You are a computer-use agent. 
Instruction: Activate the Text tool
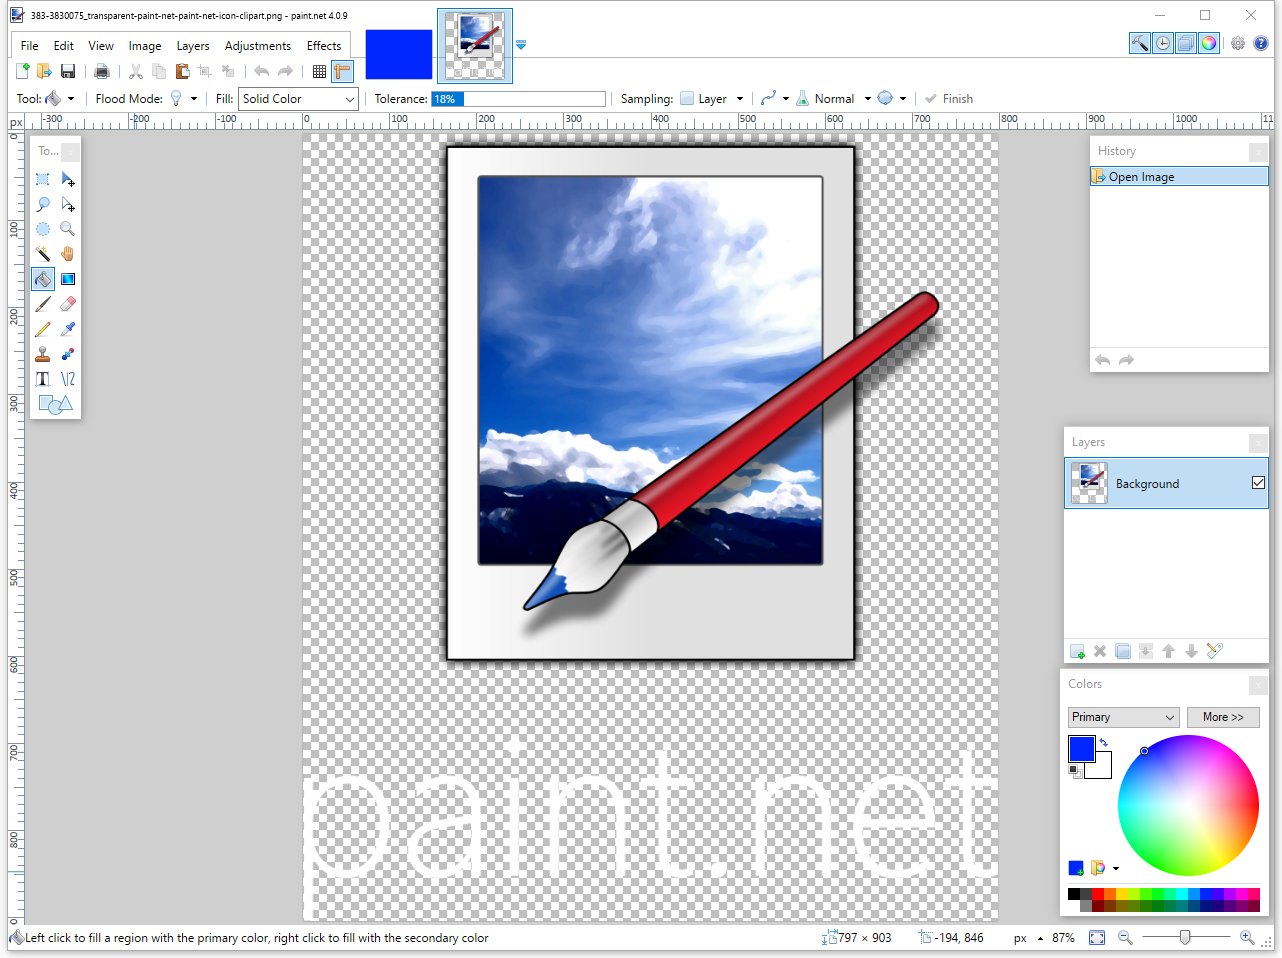tap(42, 379)
